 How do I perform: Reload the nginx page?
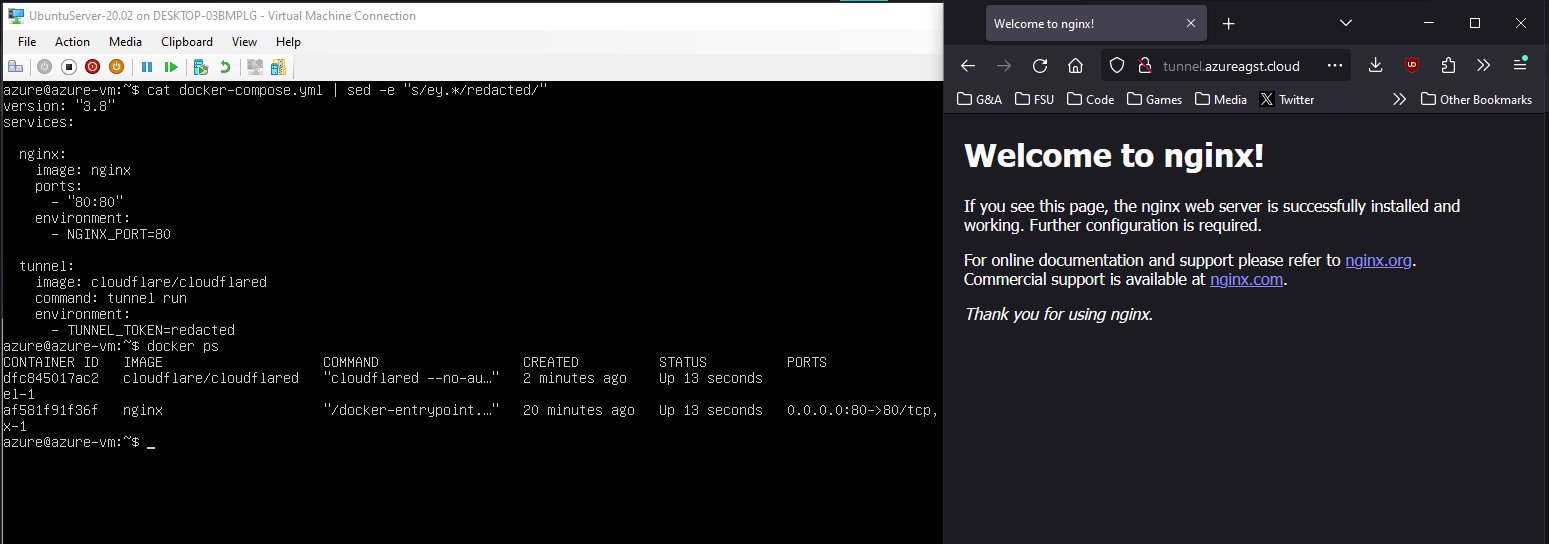point(1040,65)
